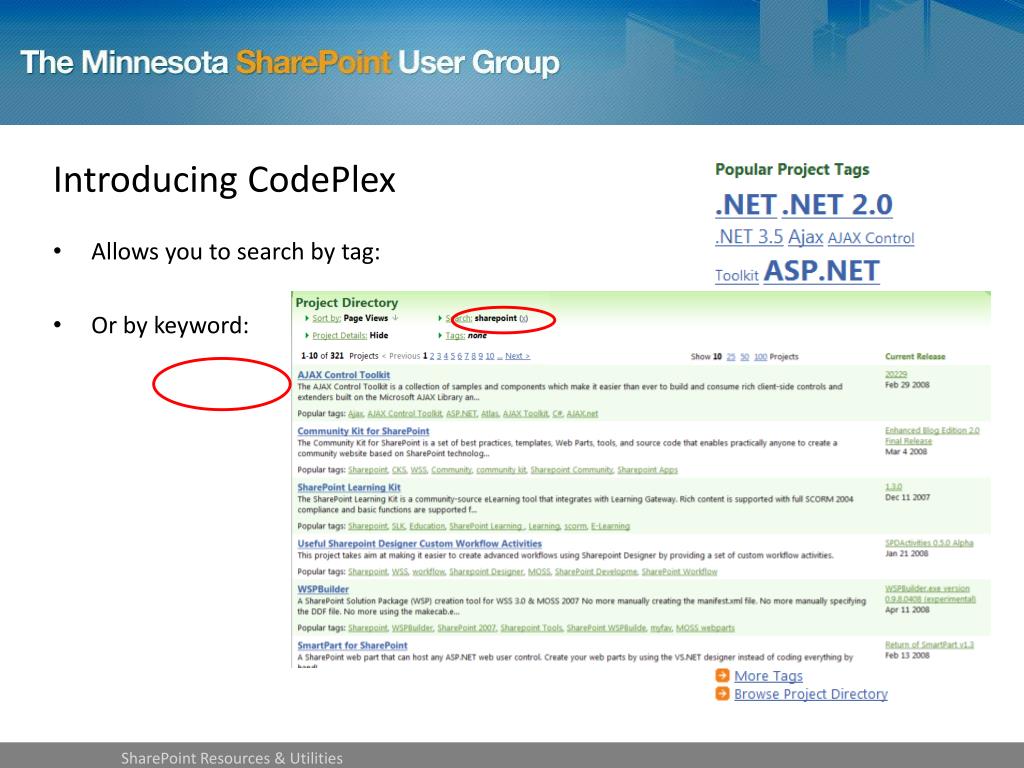Show 25 projects per page
The width and height of the screenshot is (1024, 768).
pyautogui.click(x=731, y=357)
